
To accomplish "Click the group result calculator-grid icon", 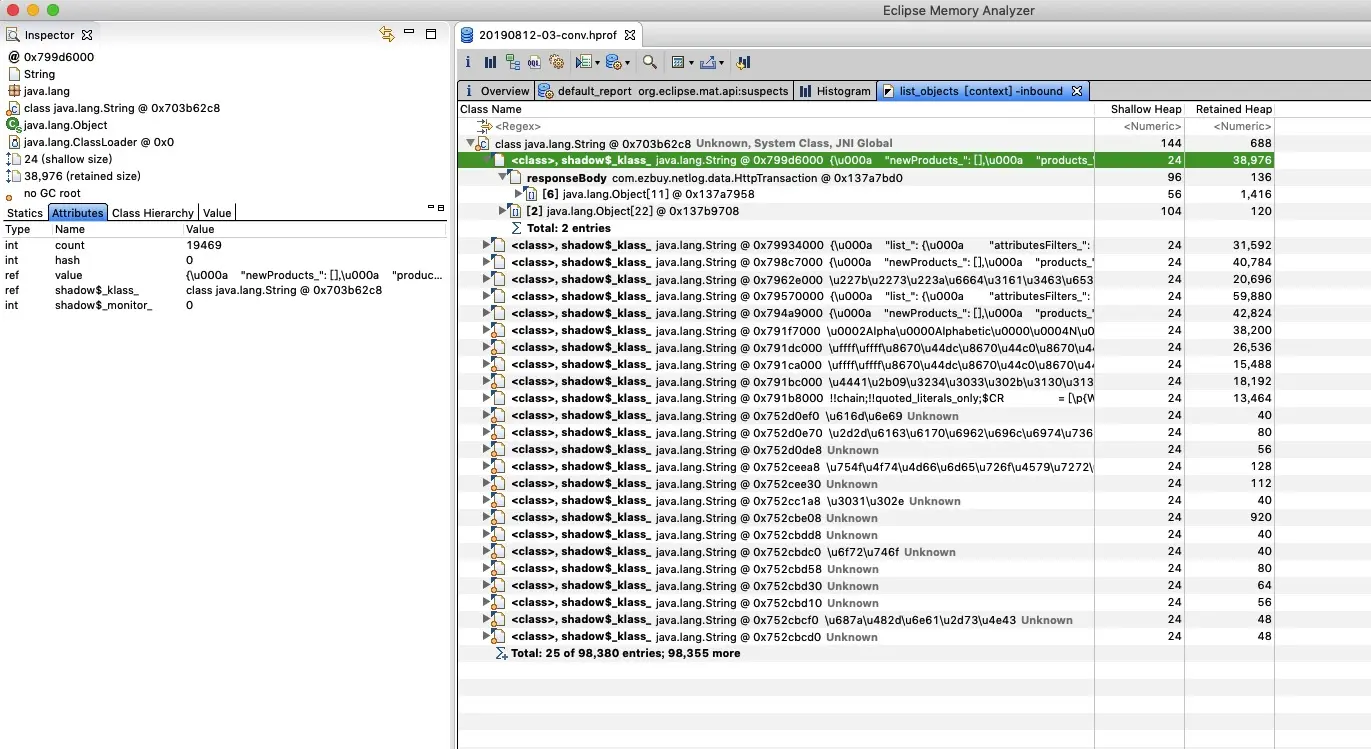I will [x=678, y=62].
